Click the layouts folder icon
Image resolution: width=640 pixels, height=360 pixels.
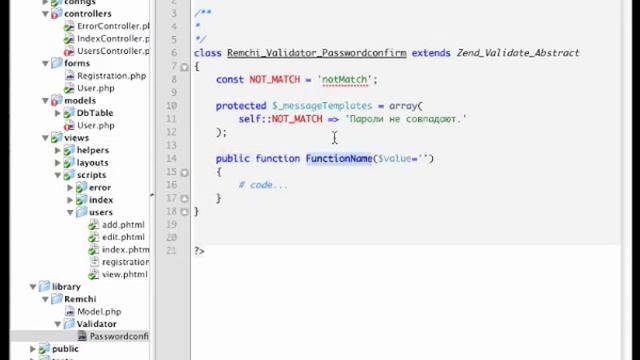click(x=69, y=162)
